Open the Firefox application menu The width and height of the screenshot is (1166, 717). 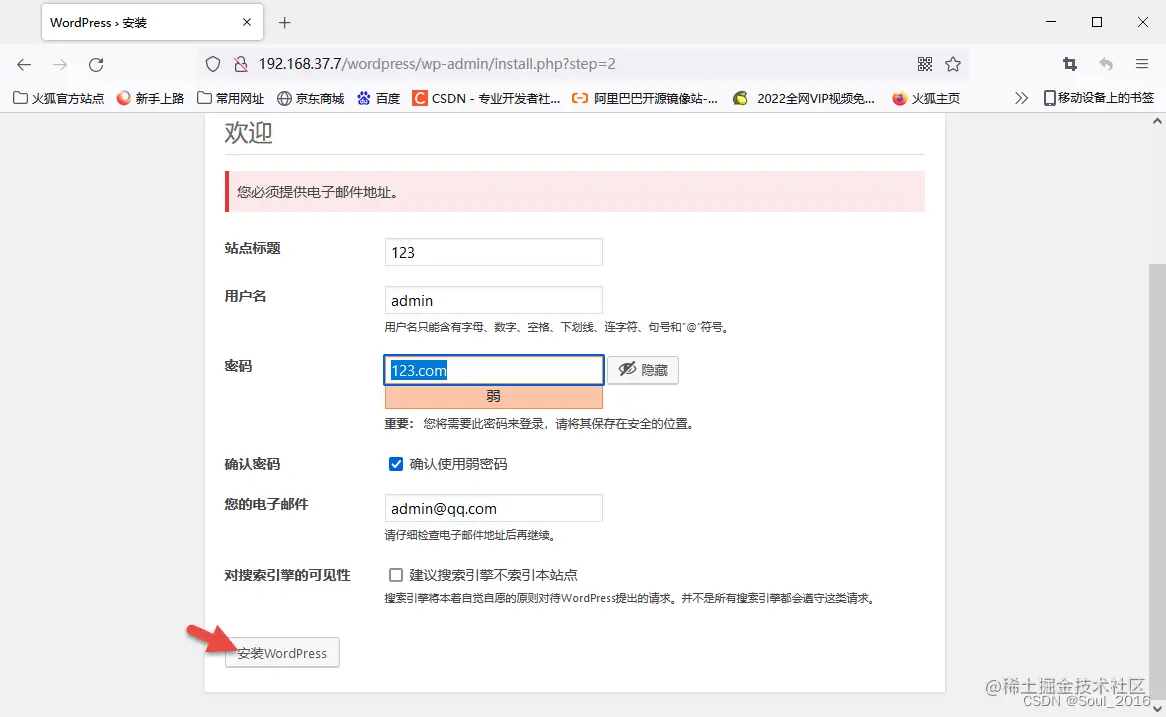(1141, 63)
